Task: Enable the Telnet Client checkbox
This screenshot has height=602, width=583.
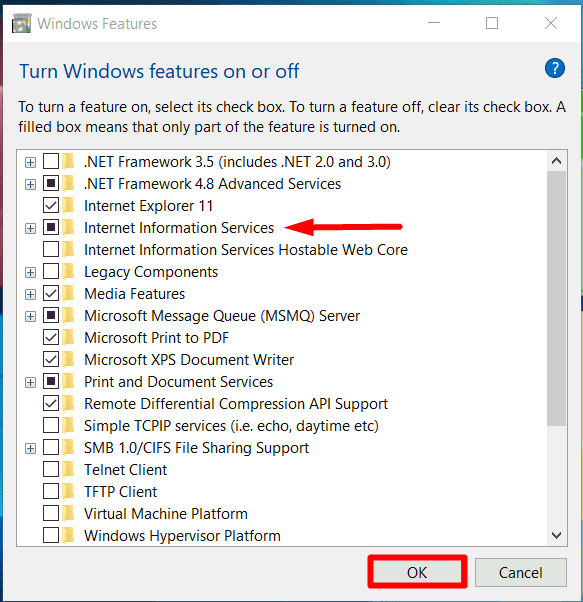Action: tap(51, 469)
